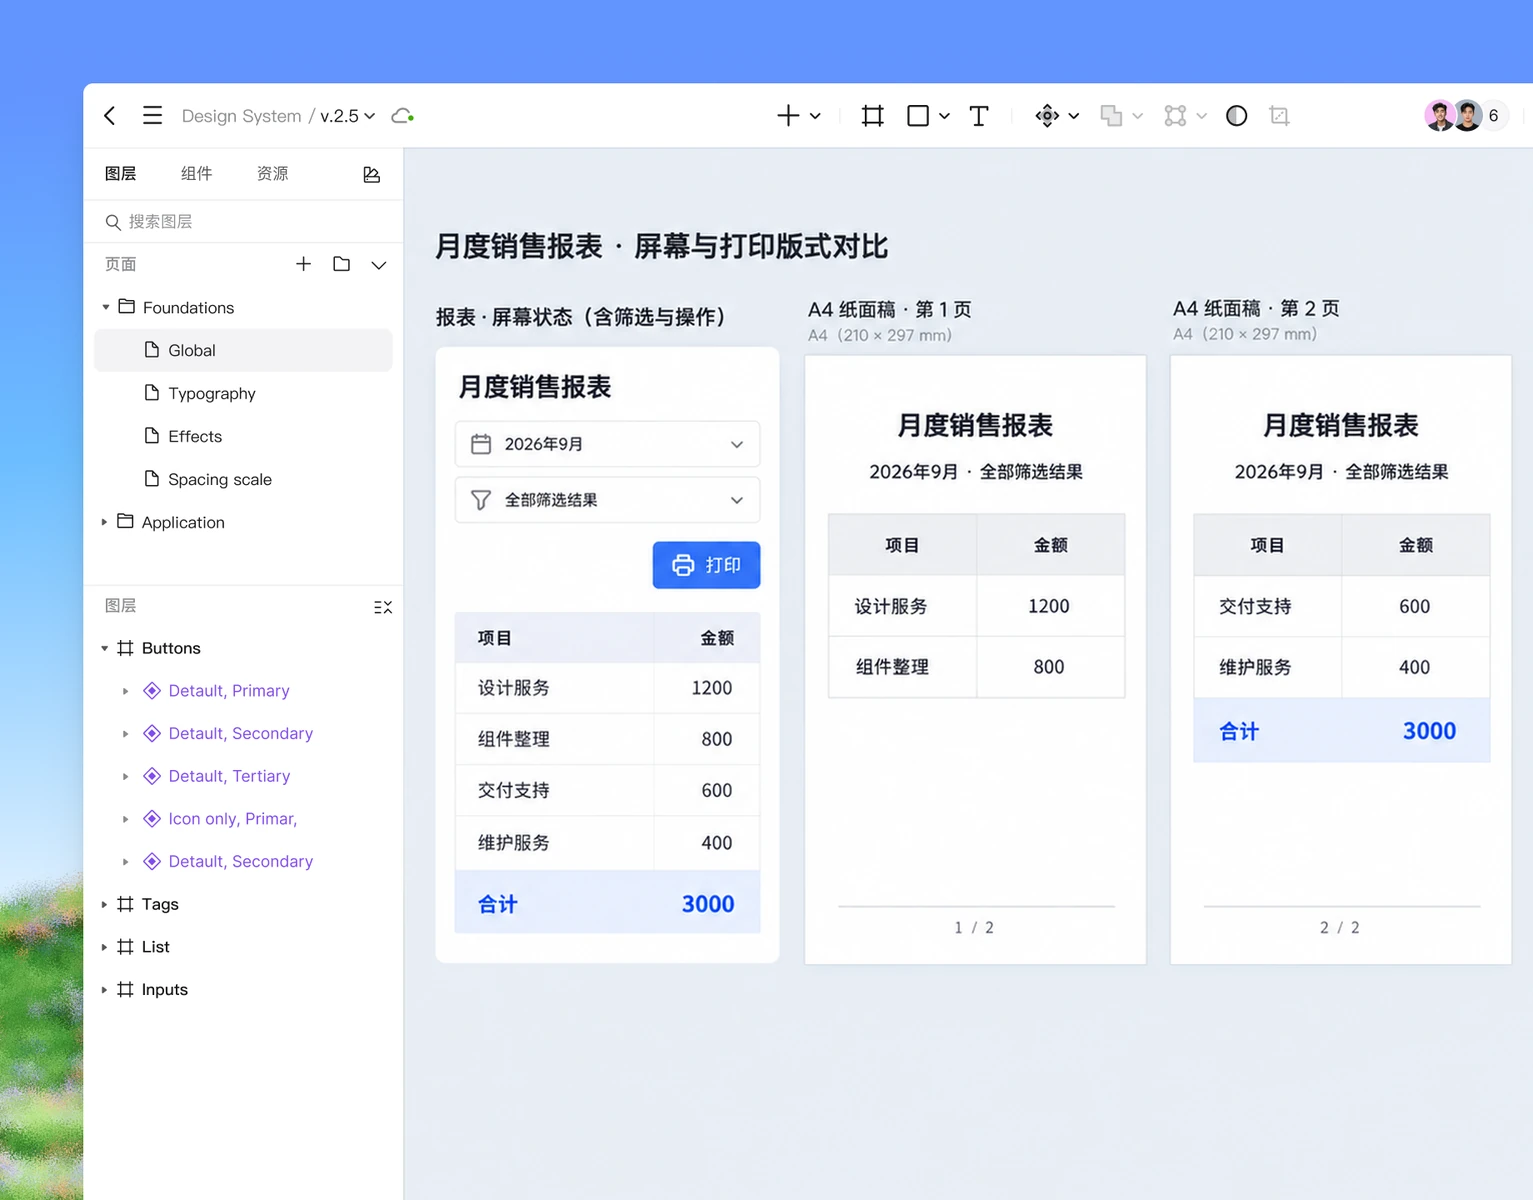Screen dimensions: 1533x1200
Task: Select the rectangle shape tool
Action: pos(918,116)
